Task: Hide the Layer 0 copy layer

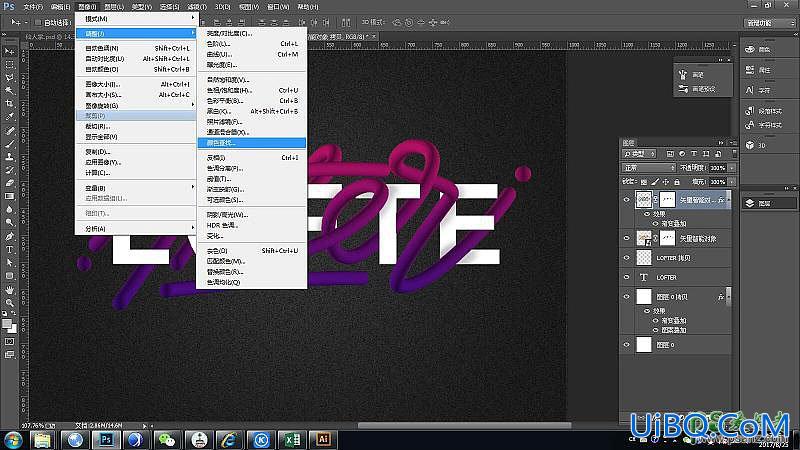Action: coord(627,296)
